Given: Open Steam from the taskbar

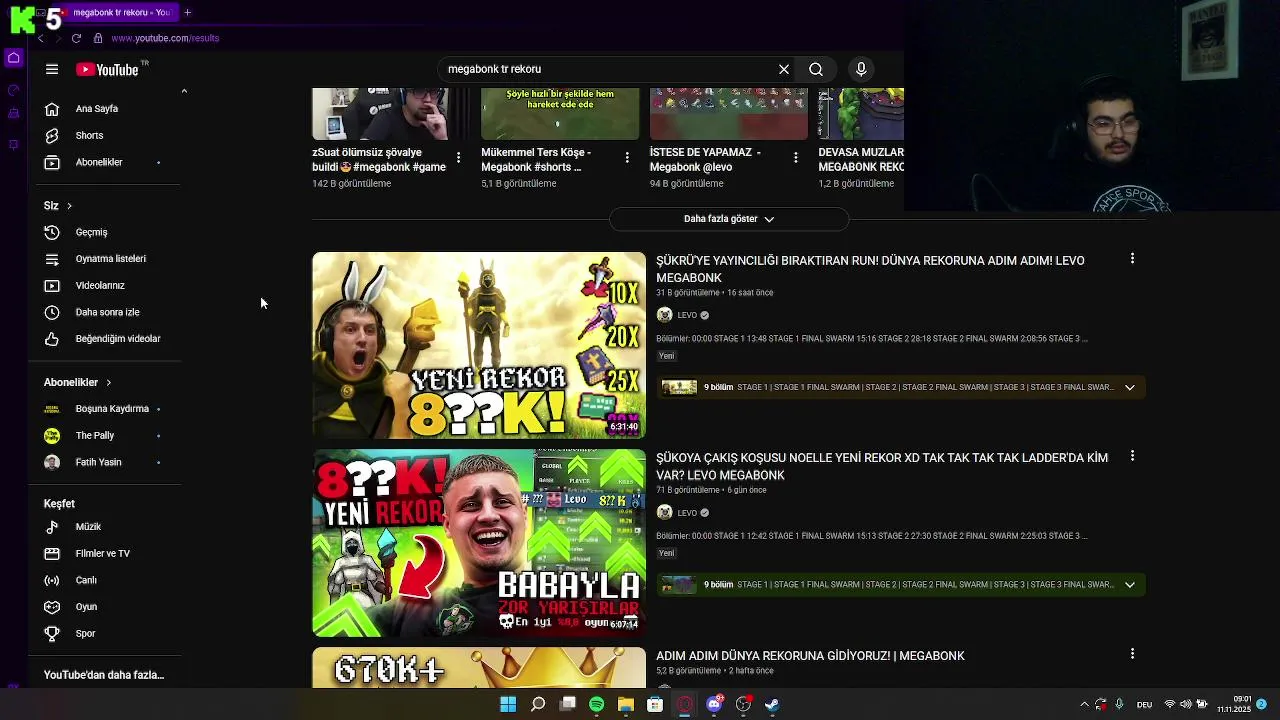Looking at the screenshot, I should pos(772,704).
